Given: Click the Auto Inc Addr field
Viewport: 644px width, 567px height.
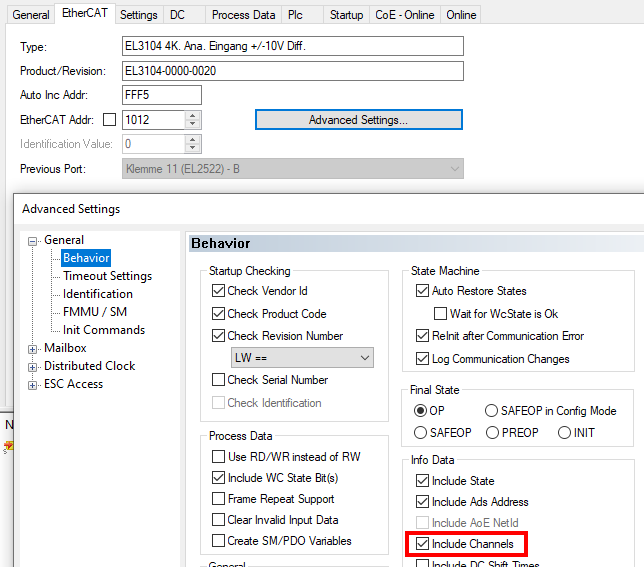Looking at the screenshot, I should pos(162,95).
